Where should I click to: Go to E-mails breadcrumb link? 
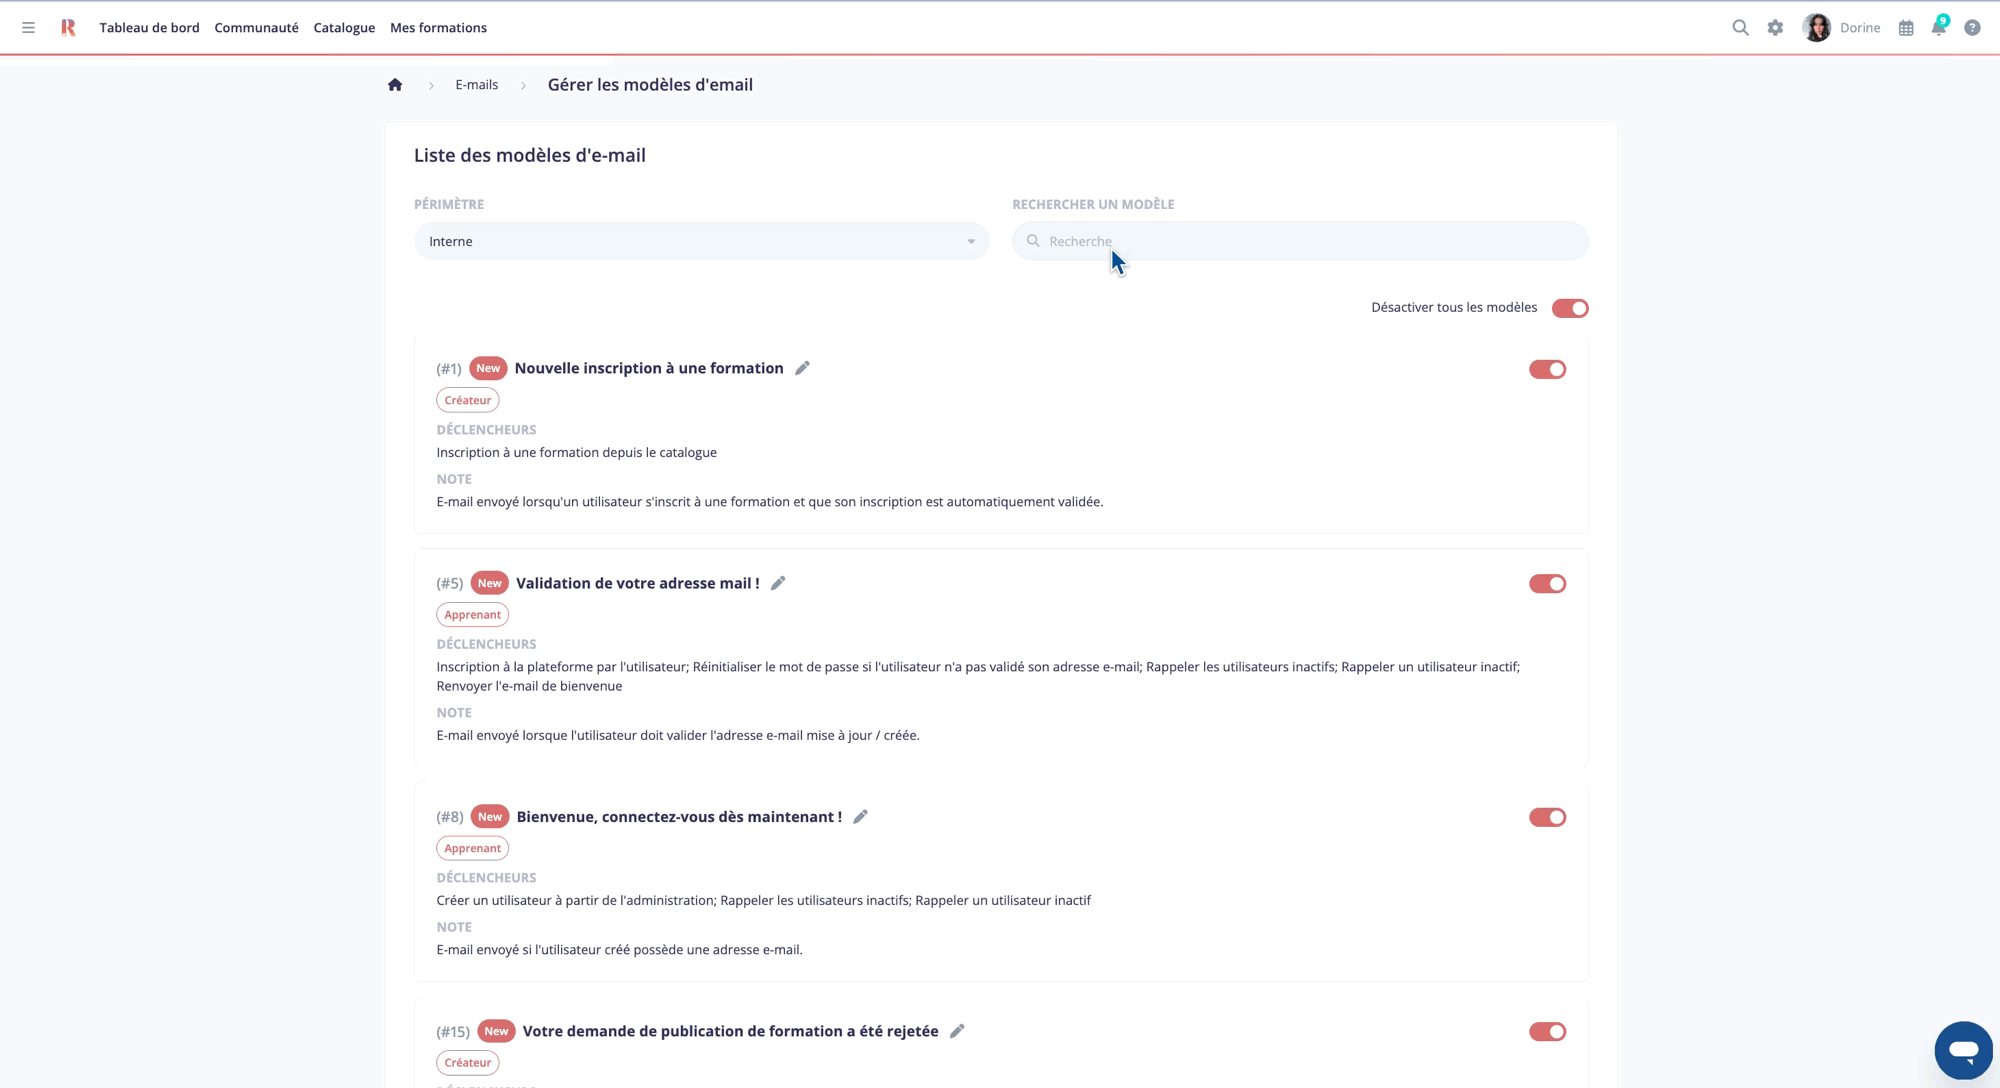[x=476, y=85]
